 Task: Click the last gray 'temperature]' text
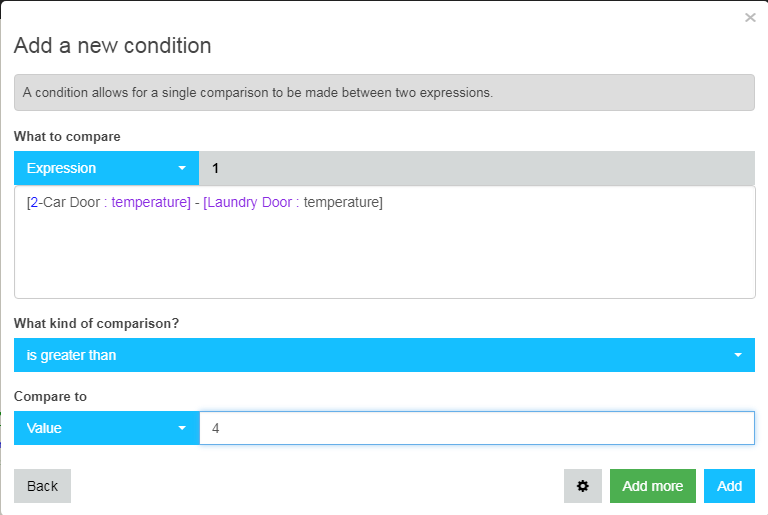click(x=343, y=202)
